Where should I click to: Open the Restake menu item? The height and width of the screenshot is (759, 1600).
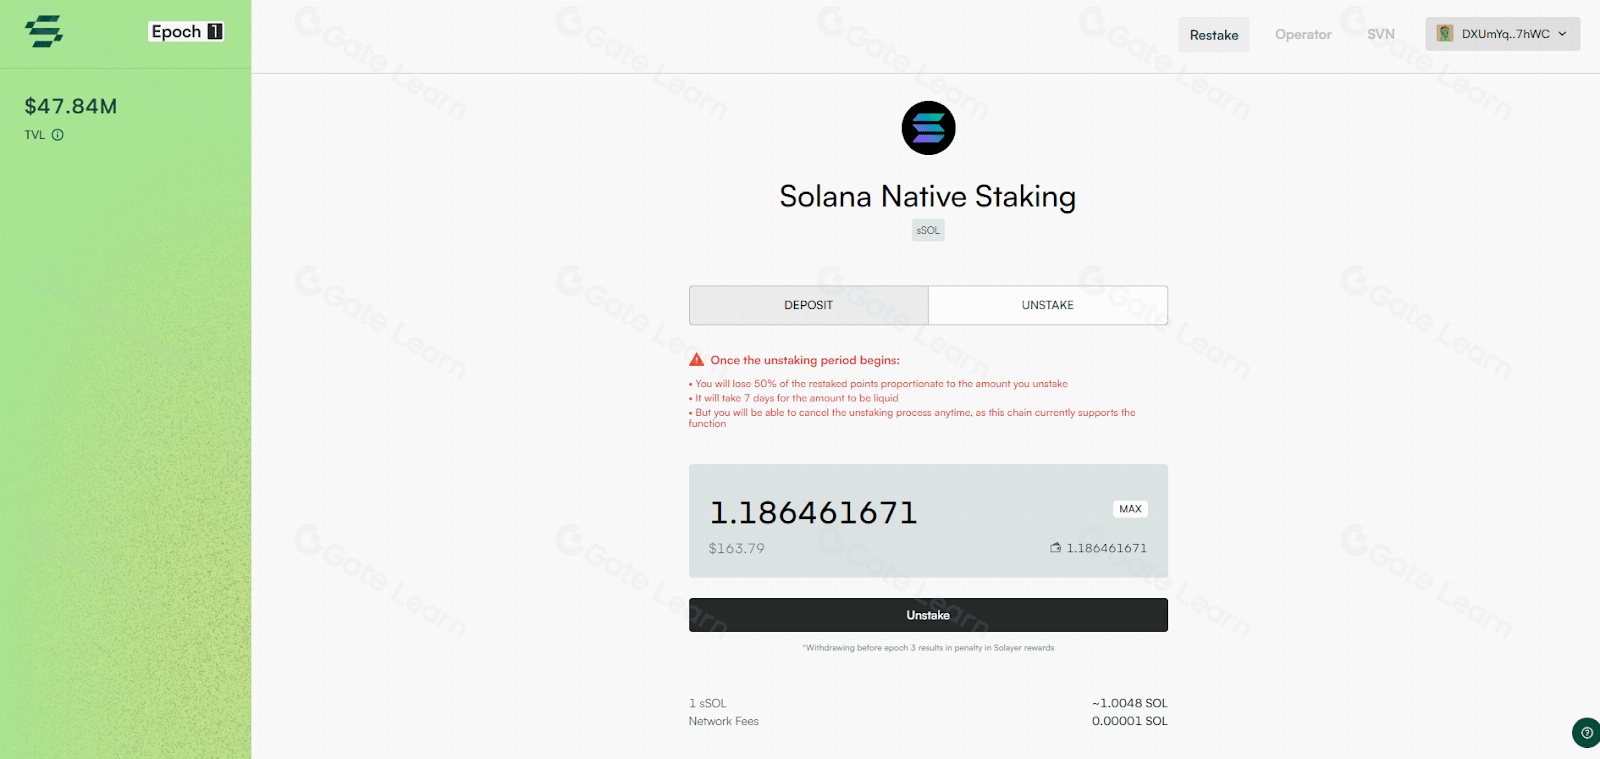(1214, 35)
